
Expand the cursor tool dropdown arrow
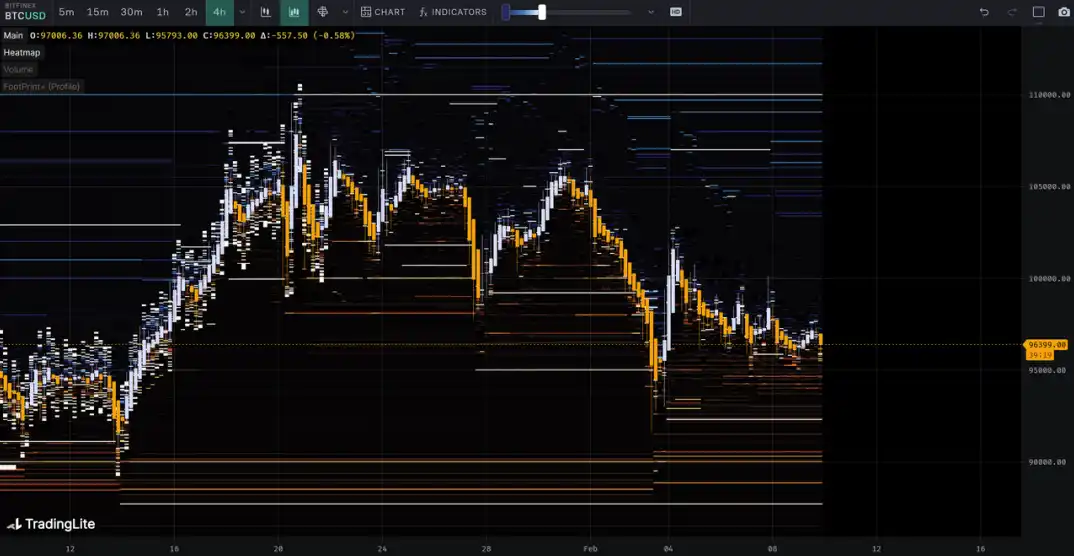[345, 12]
